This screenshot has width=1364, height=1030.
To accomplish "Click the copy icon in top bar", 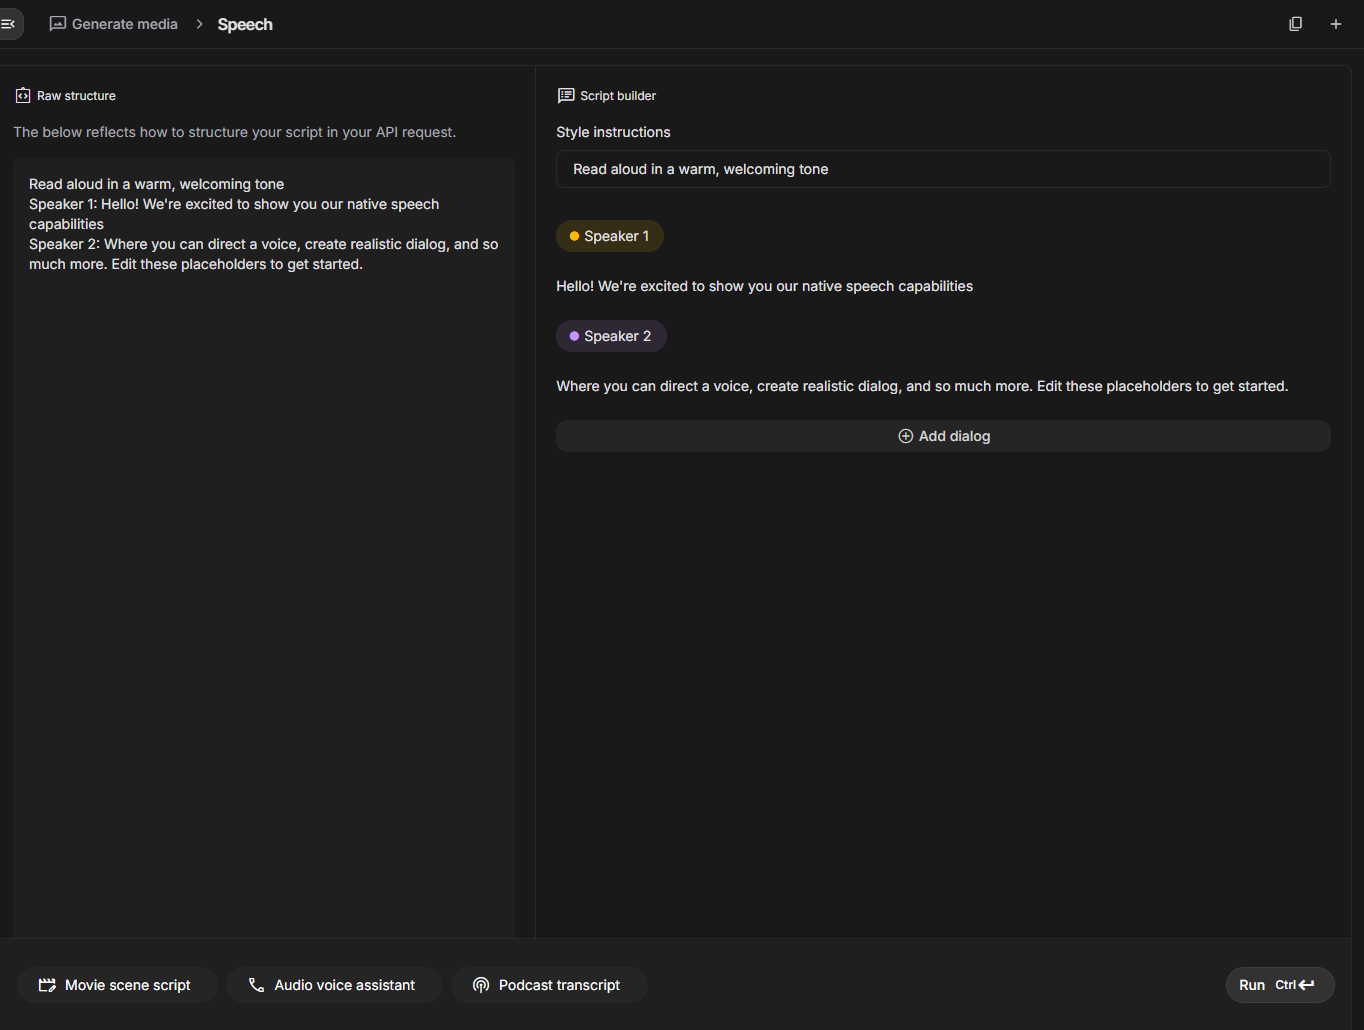I will click(x=1295, y=24).
